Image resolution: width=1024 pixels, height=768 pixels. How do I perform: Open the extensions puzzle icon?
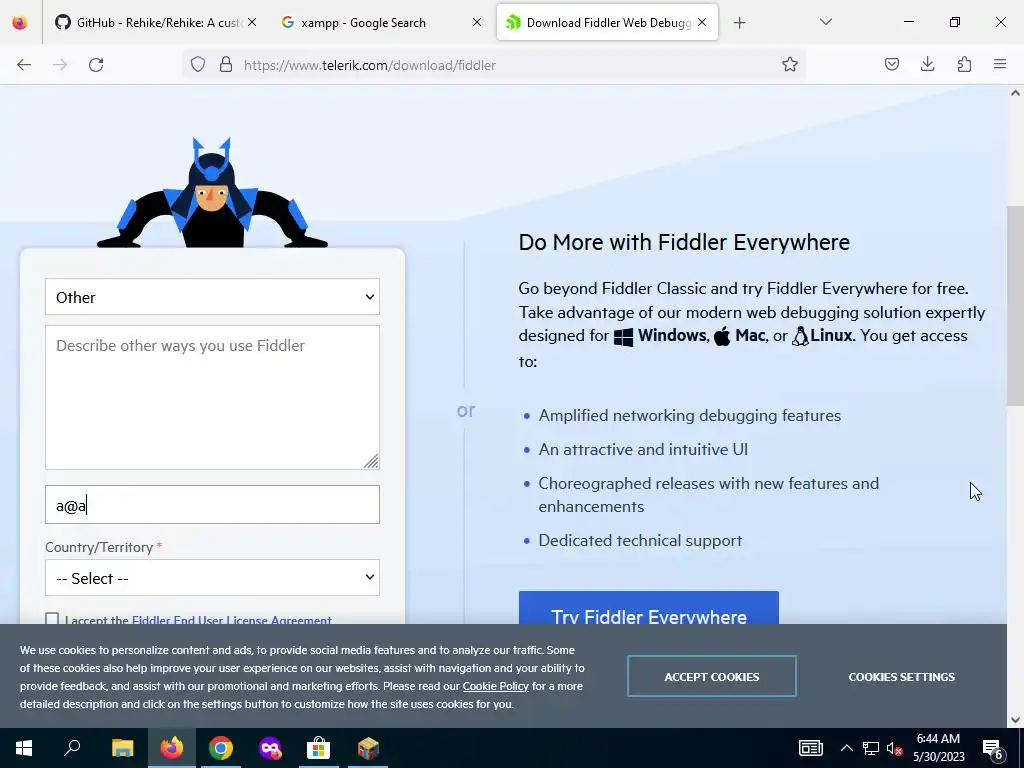[964, 65]
